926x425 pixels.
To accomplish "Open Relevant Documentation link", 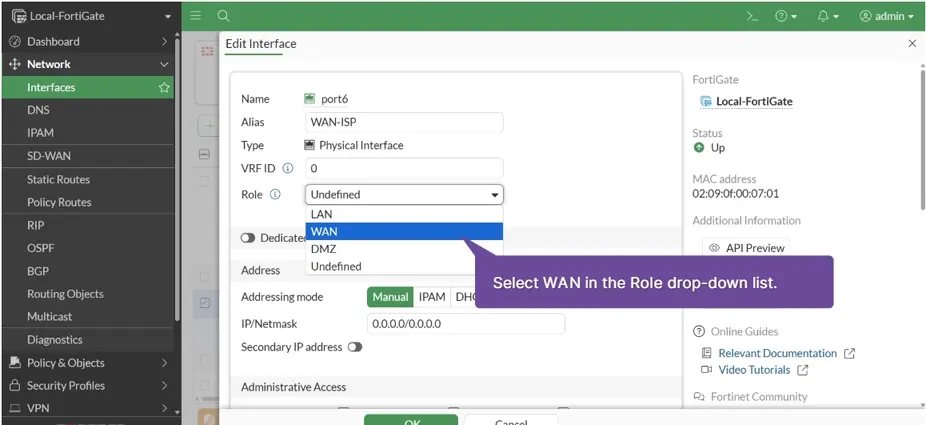I will tap(777, 354).
